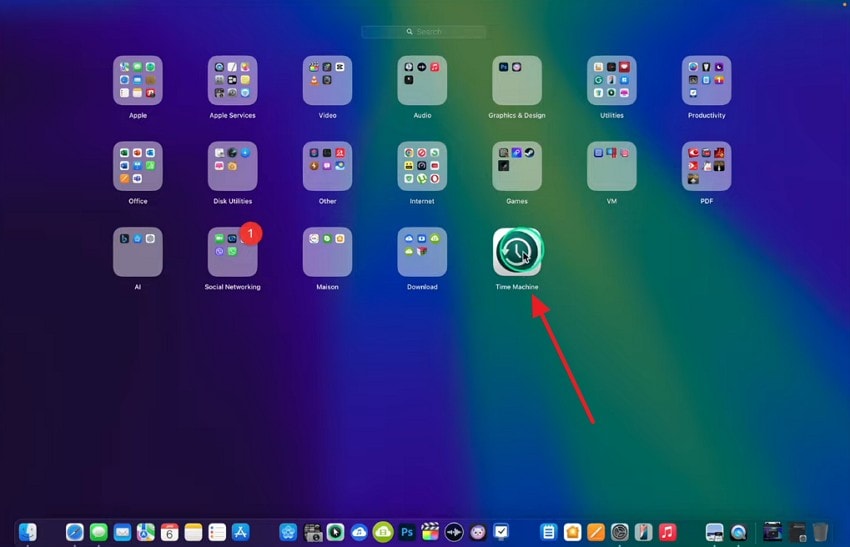Open the blue clipboard app in Dock
Screen dimensions: 850x547
pos(549,532)
